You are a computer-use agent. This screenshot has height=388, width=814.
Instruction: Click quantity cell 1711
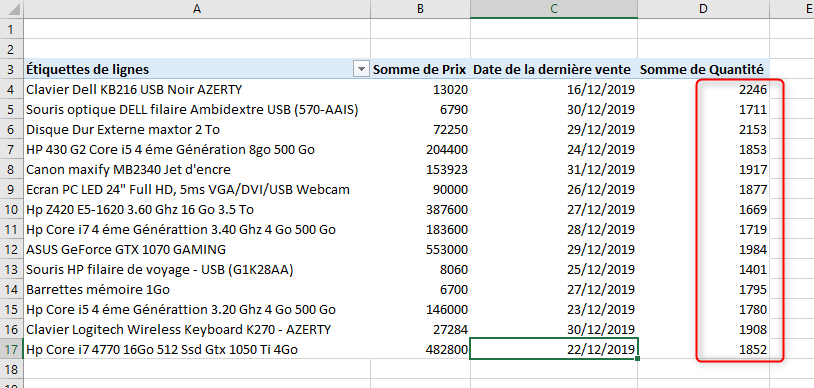tap(703, 110)
